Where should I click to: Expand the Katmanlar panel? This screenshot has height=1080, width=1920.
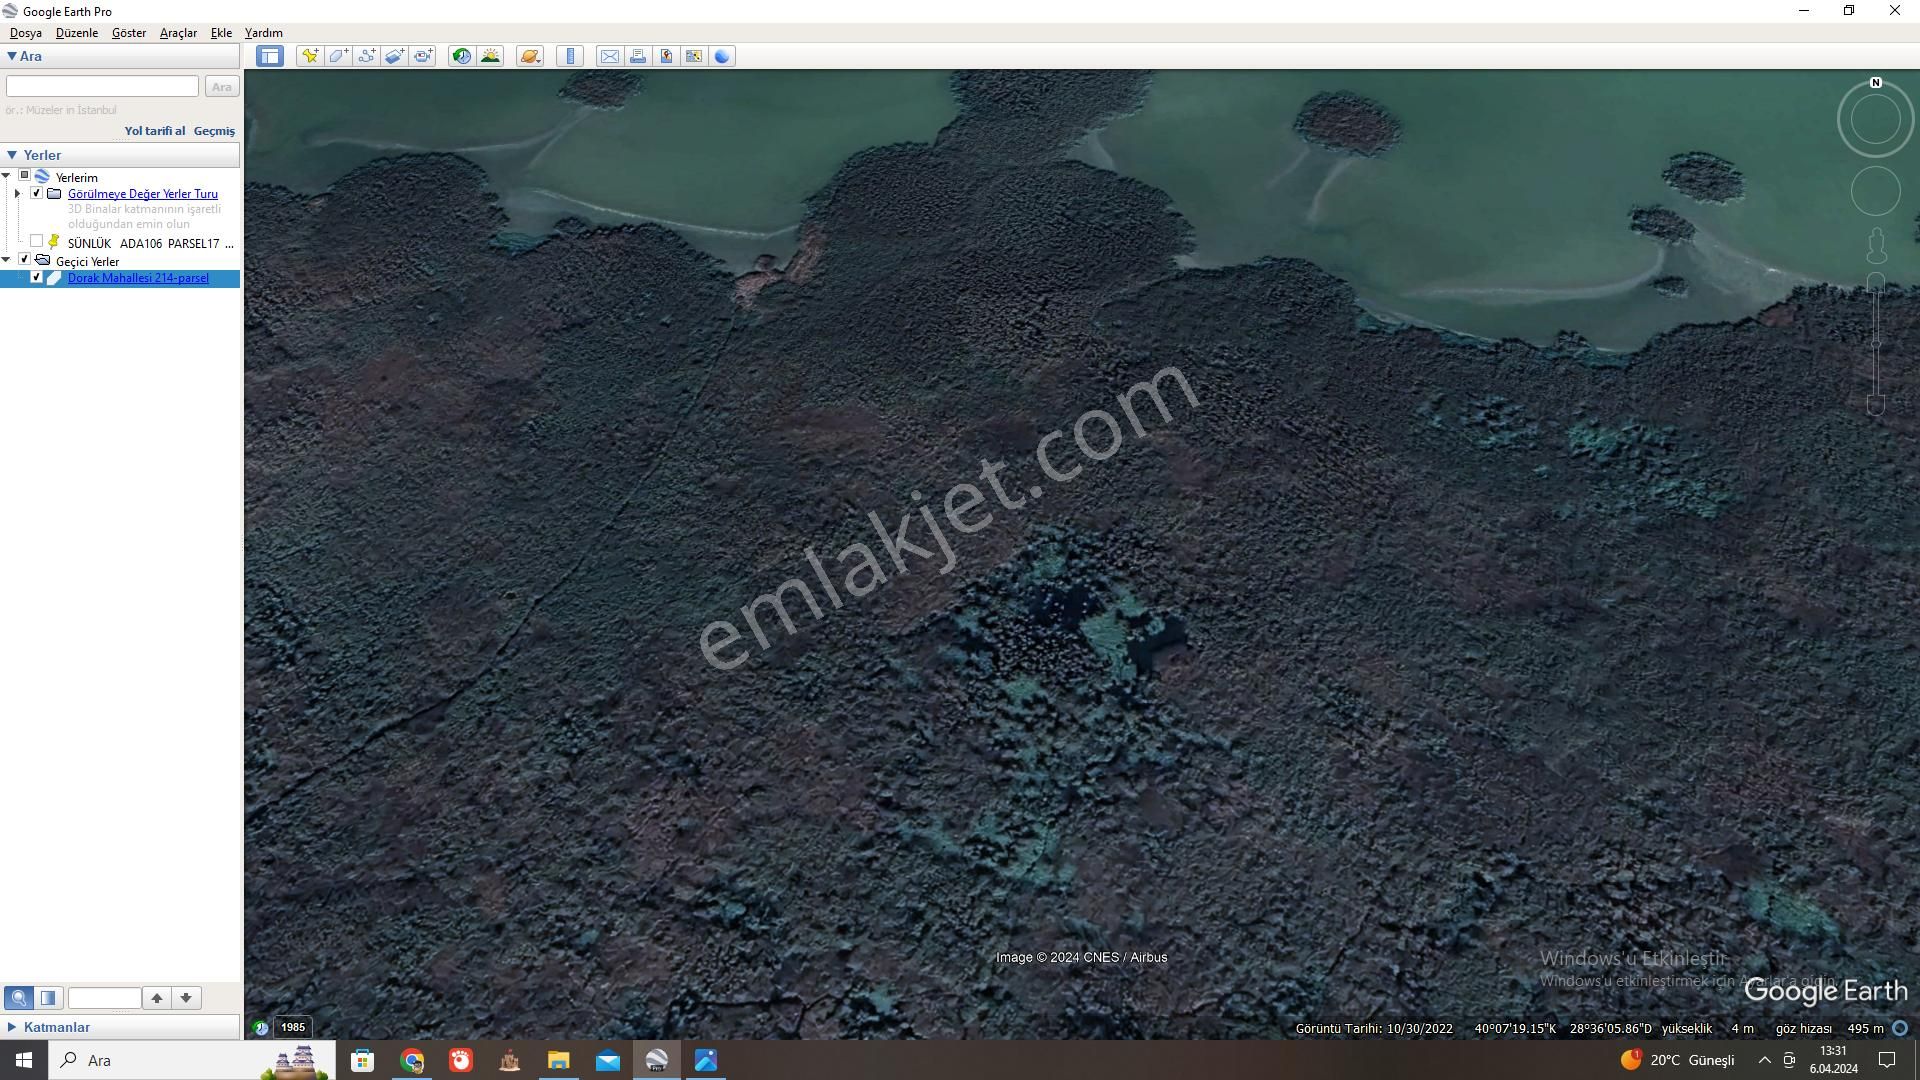pyautogui.click(x=12, y=1027)
